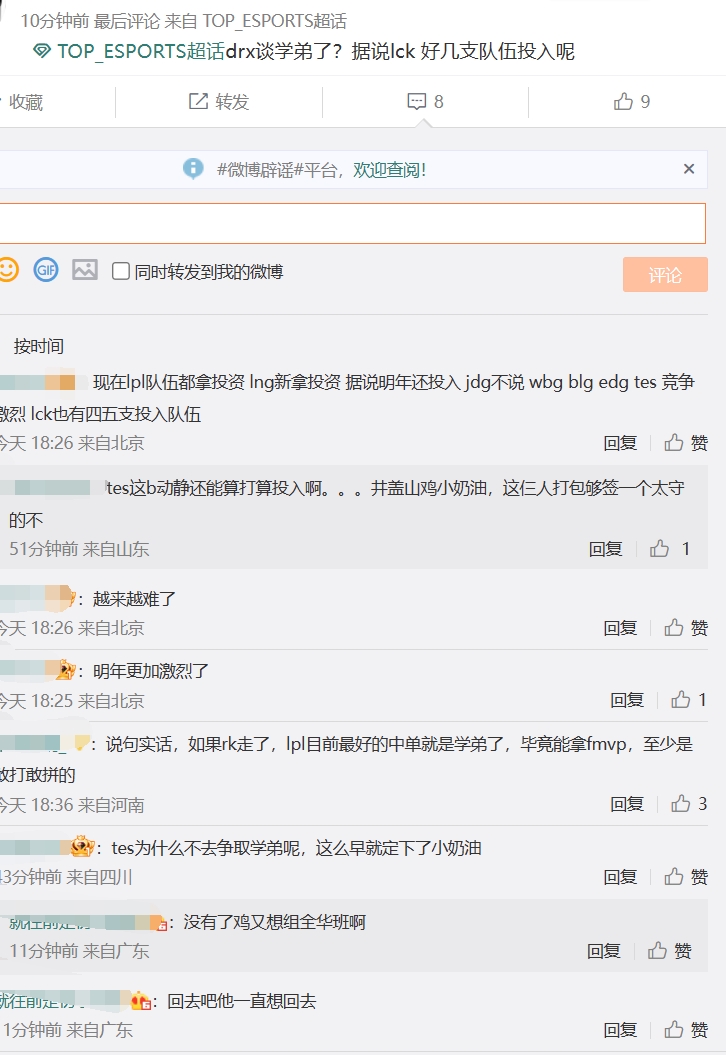Reply to the 井盖山鸡小奶油 comment
Screen dimensions: 726x1055
[606, 549]
